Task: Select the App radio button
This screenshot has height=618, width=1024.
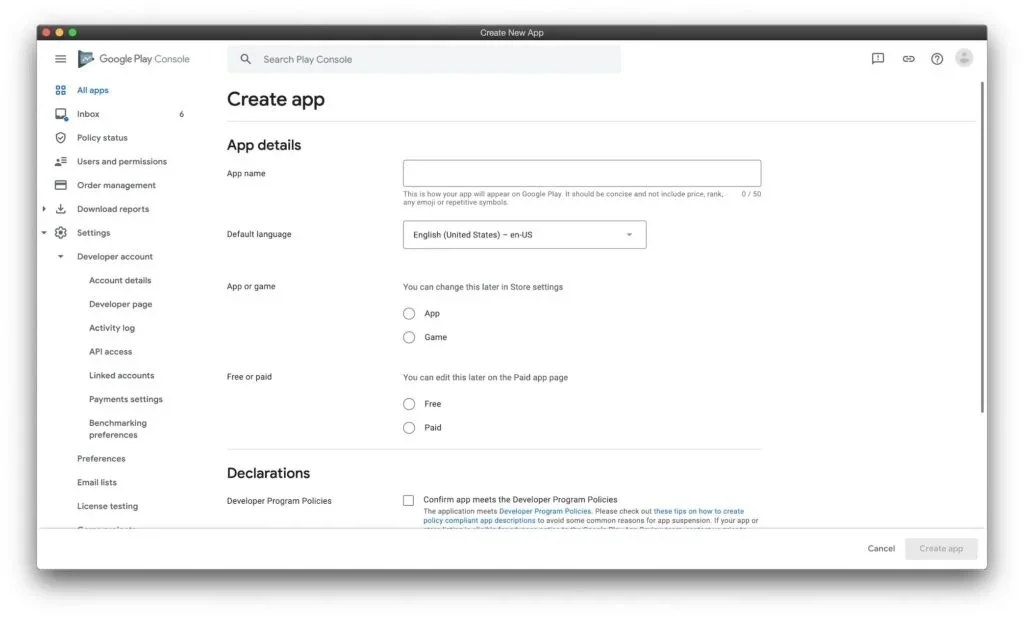Action: pyautogui.click(x=409, y=314)
